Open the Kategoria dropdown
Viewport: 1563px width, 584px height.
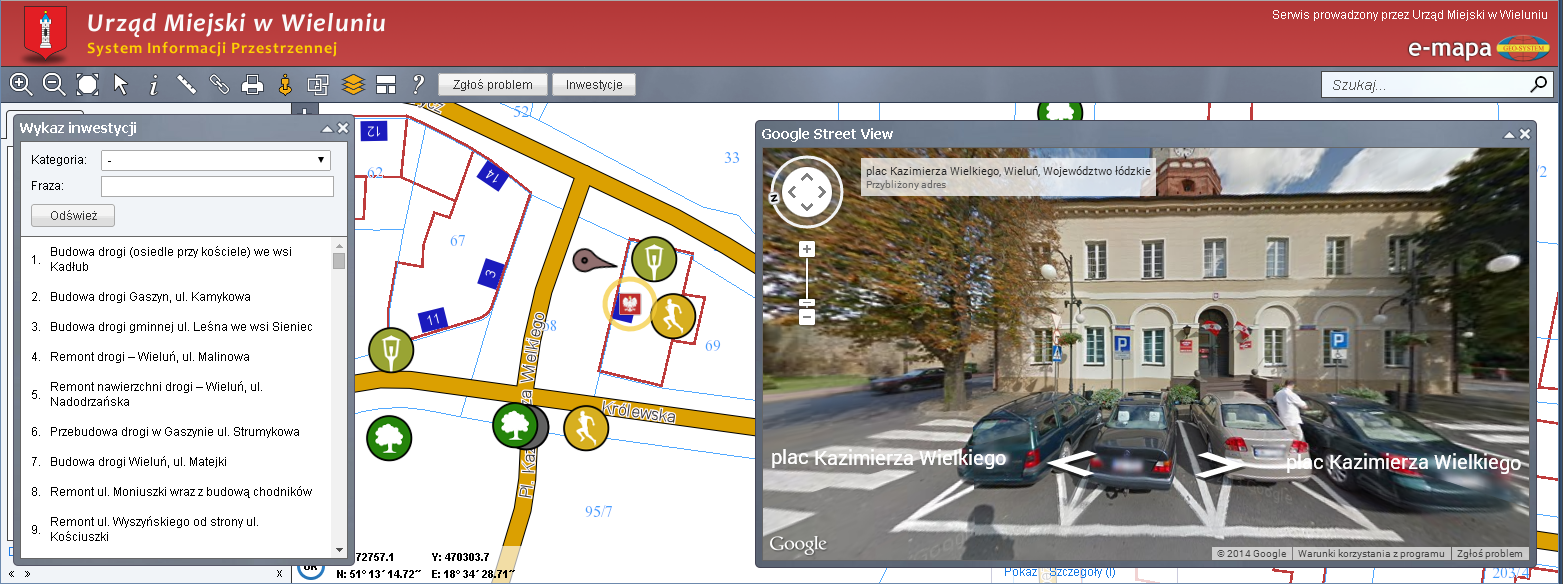(217, 160)
